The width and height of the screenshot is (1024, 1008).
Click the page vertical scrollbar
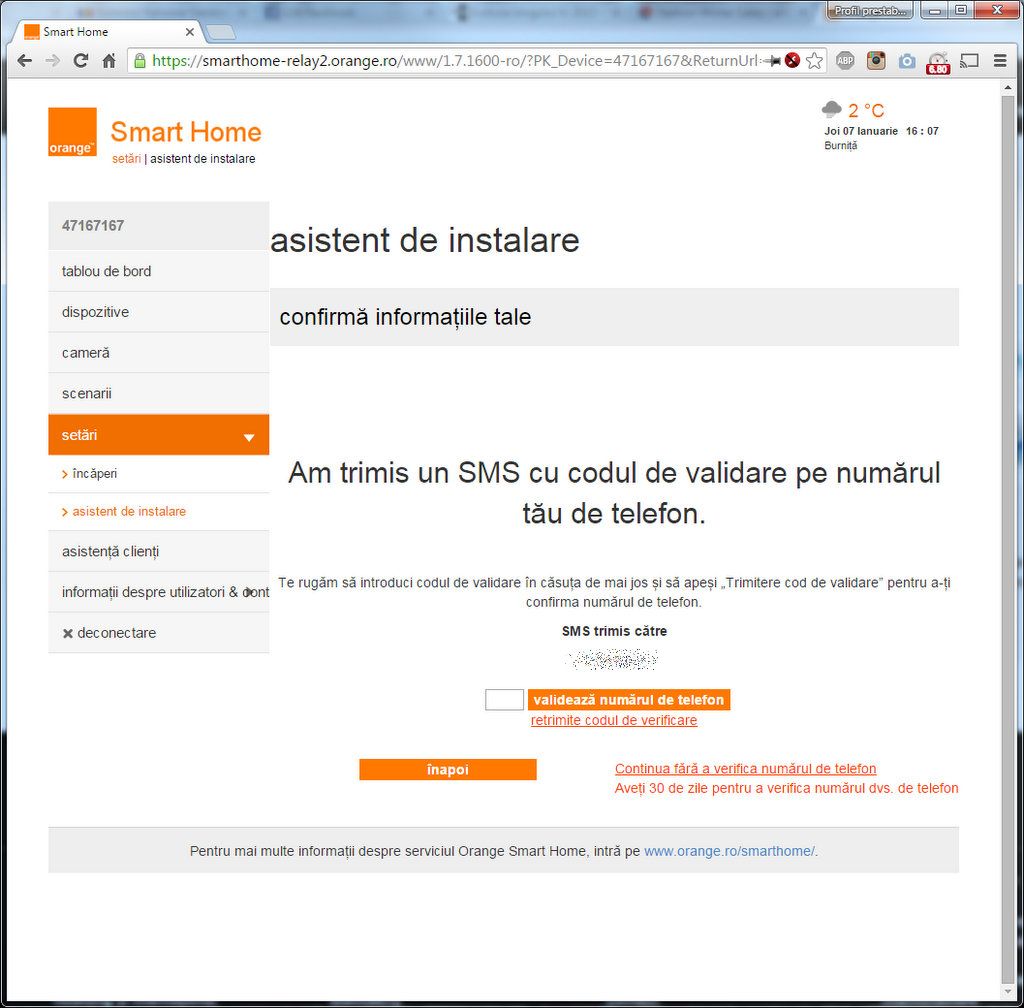coord(1008,538)
